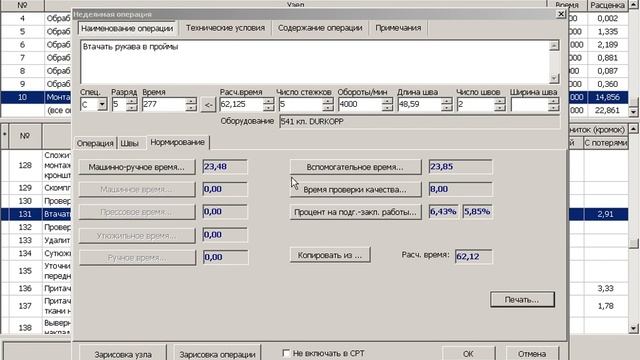This screenshot has width=640, height=360.
Task: Click the quality check value 8,00
Action: pos(460,189)
